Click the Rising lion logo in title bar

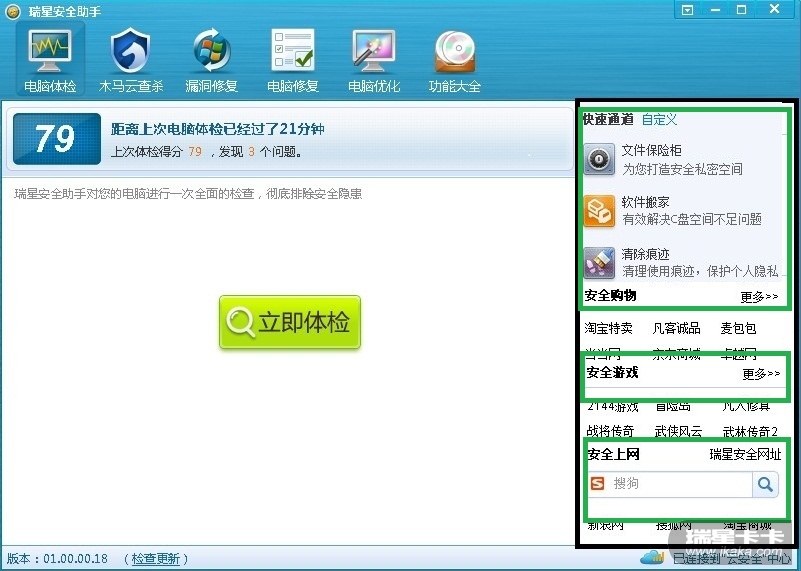pos(13,11)
